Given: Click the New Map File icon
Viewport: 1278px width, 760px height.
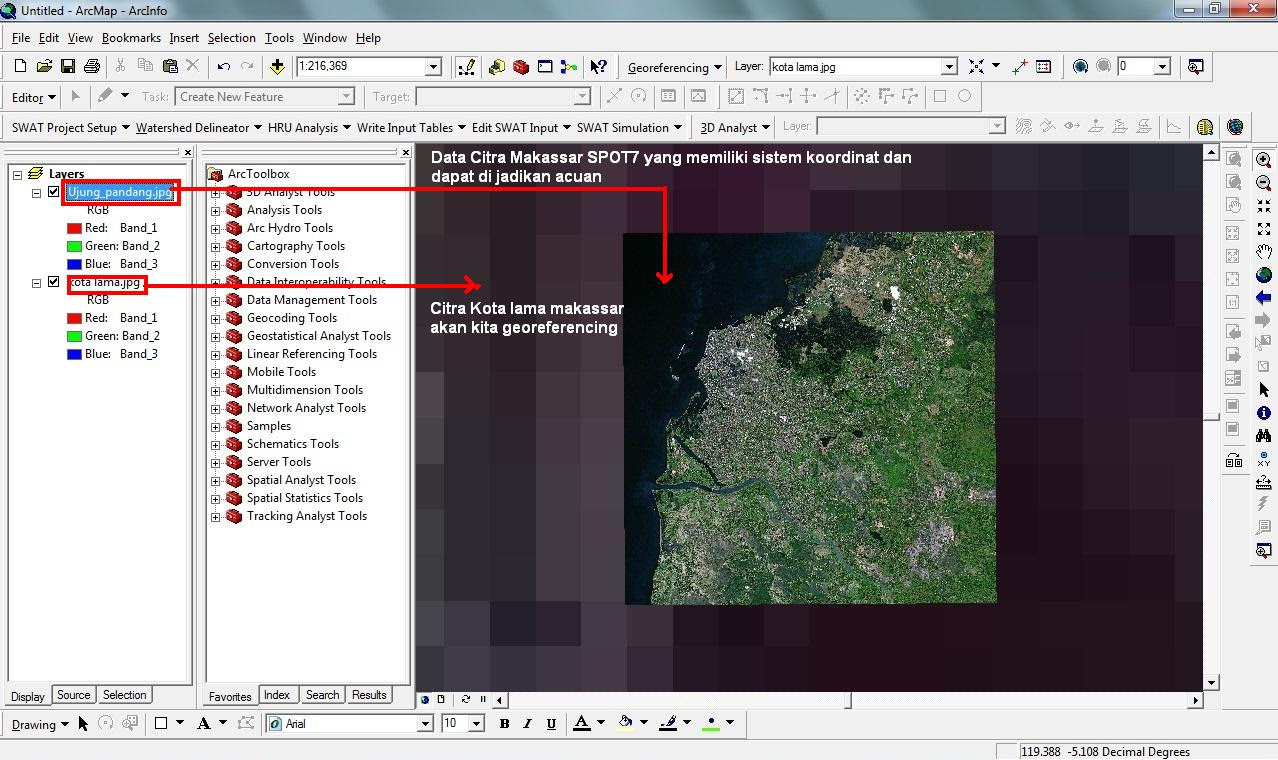Looking at the screenshot, I should (x=20, y=66).
